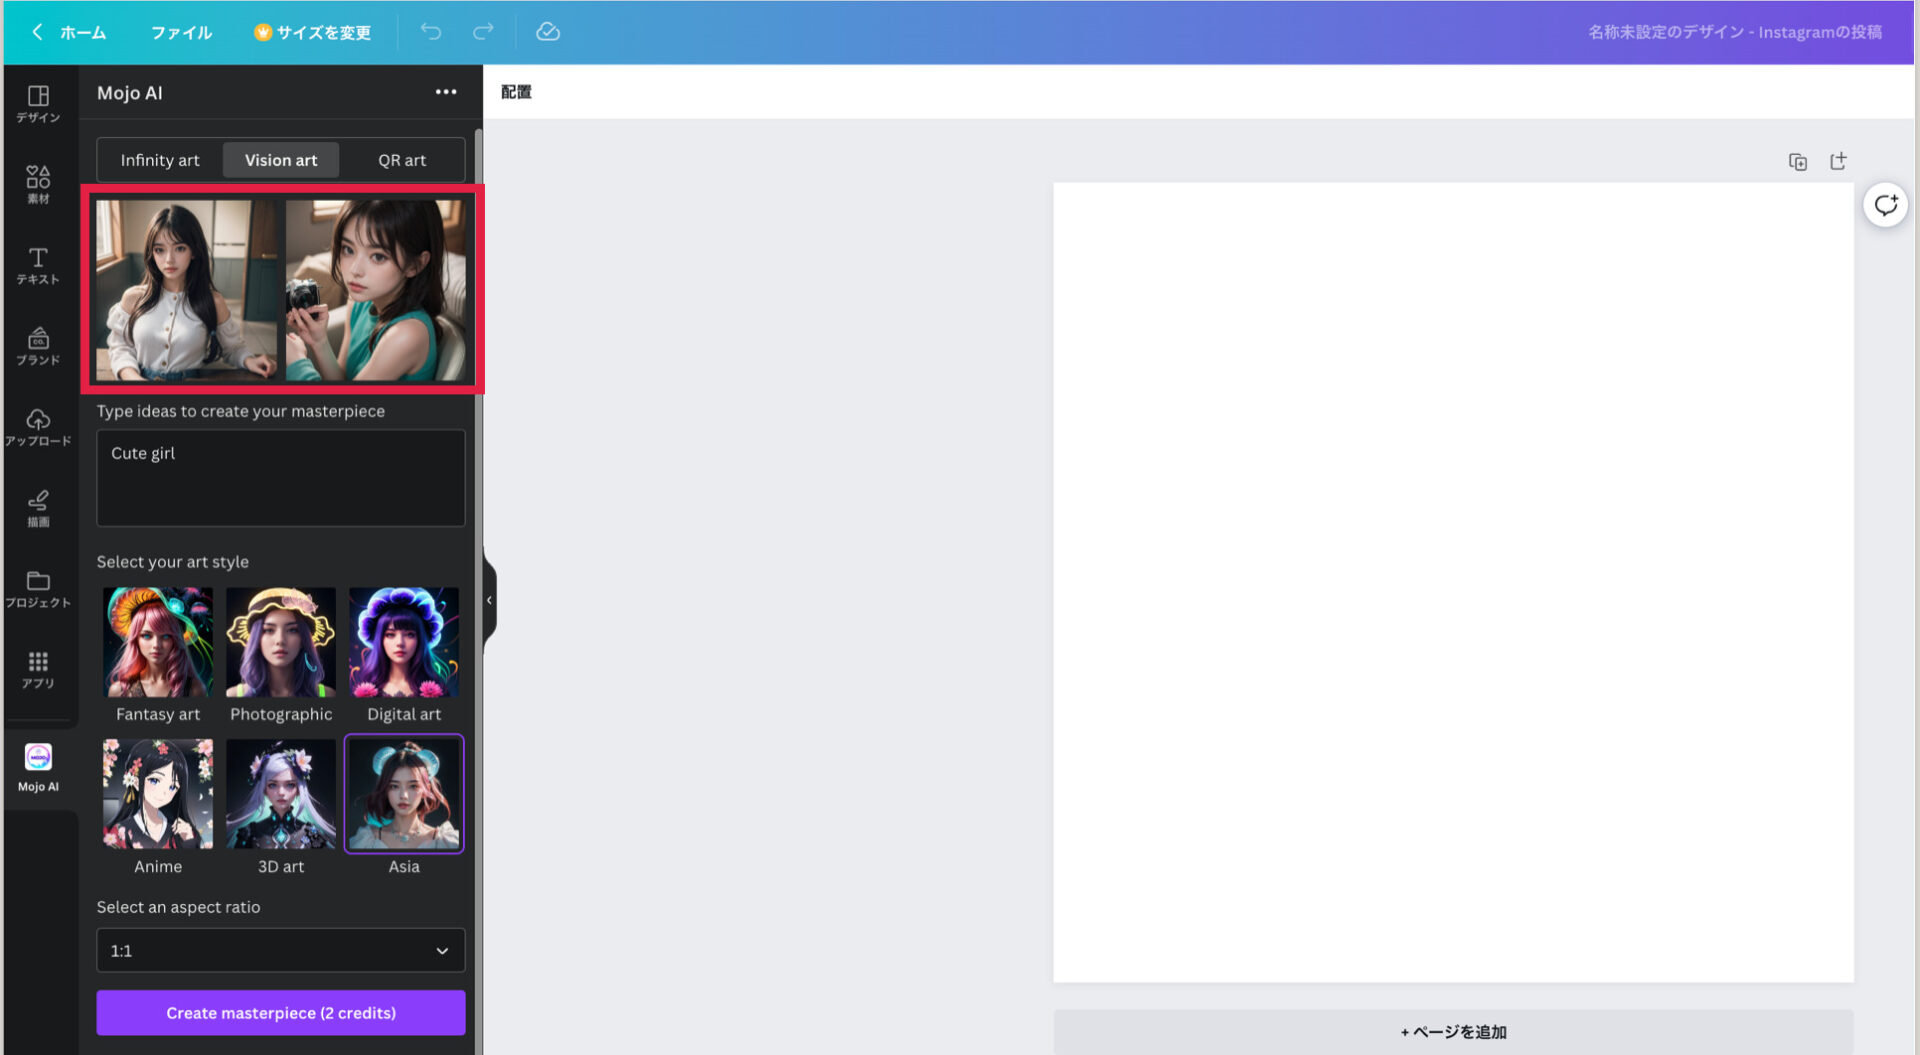Open the デザイン (Design) sidebar panel
The image size is (1920, 1055).
pos(38,103)
